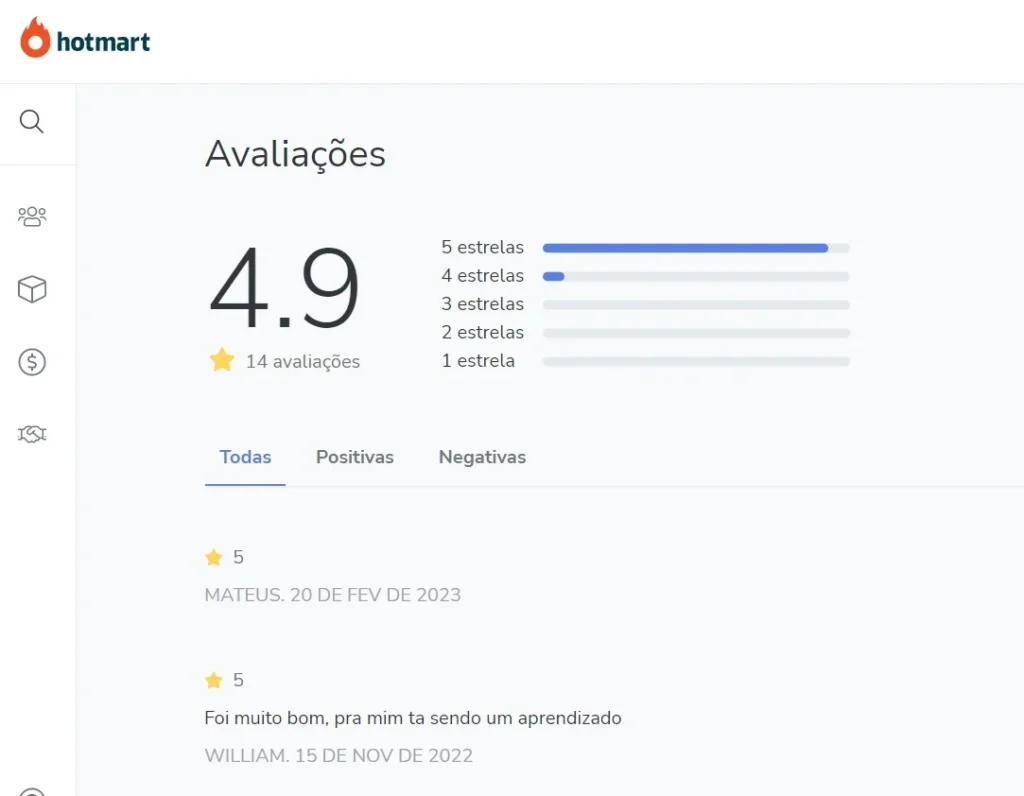Click the 1 estrela rating bar
Viewport: 1024px width, 796px height.
click(696, 361)
